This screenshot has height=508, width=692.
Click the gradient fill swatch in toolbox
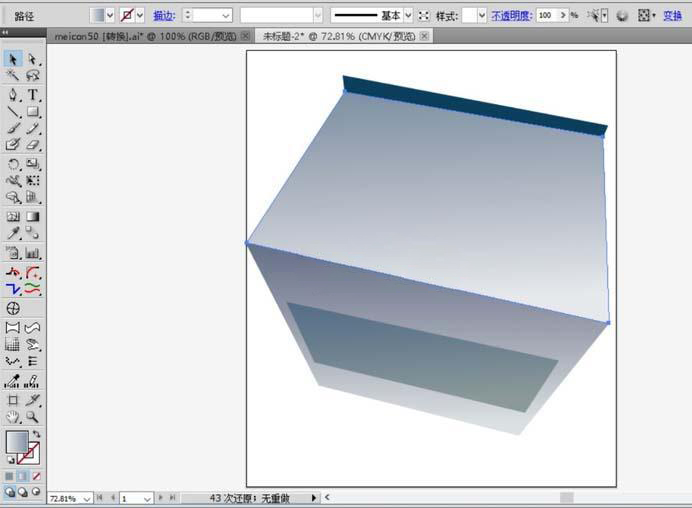(16, 441)
